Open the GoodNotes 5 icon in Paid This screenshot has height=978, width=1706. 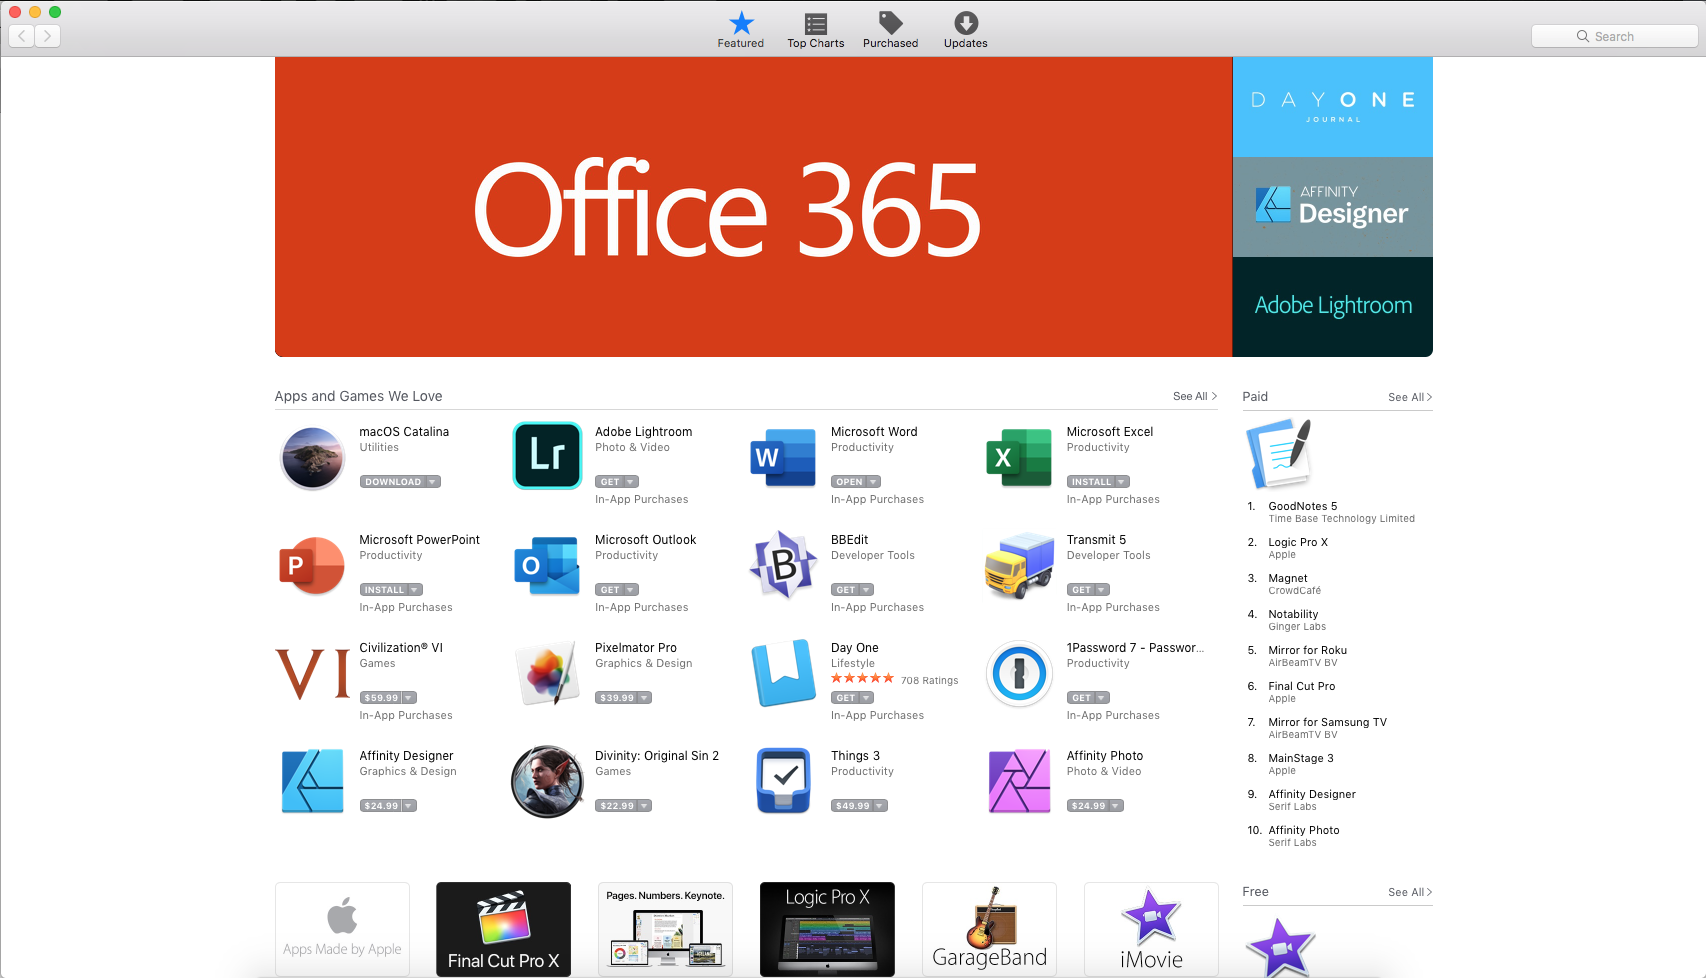click(1279, 453)
